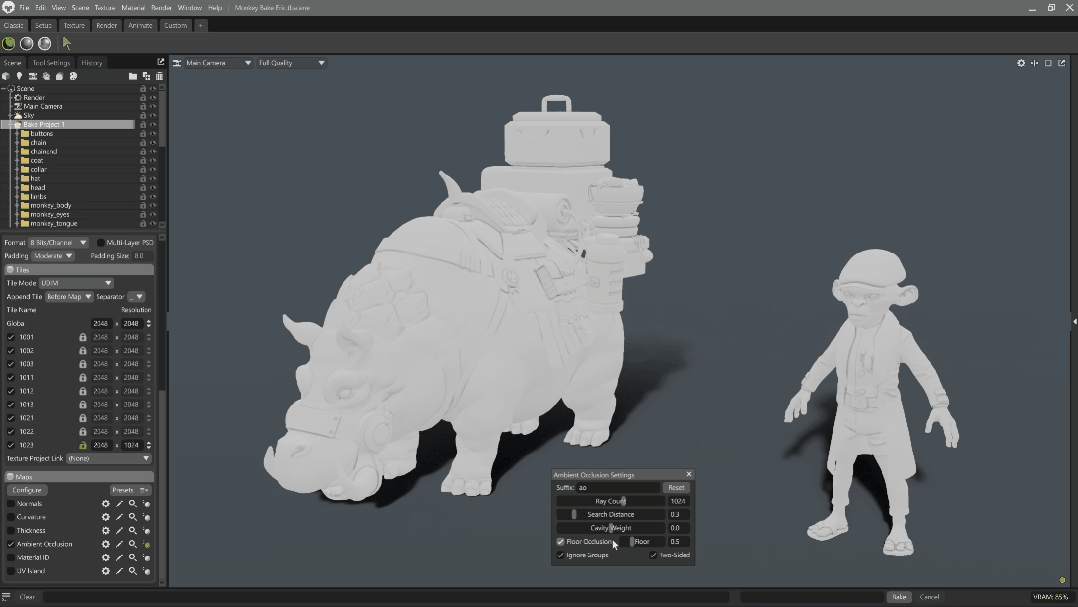The height and width of the screenshot is (607, 1078).
Task: Add a new camera icon in Scene toolbar
Action: coord(32,76)
